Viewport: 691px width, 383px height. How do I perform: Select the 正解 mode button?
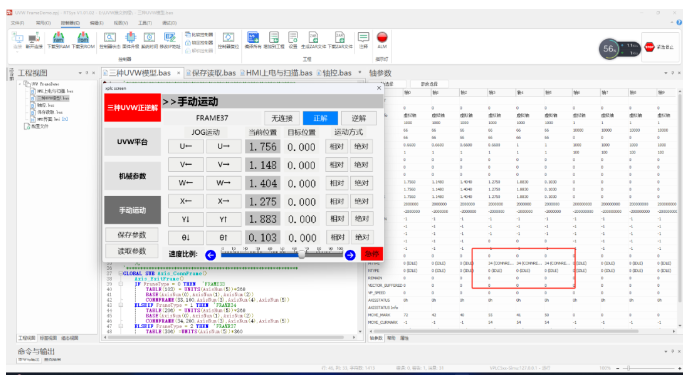tap(320, 118)
